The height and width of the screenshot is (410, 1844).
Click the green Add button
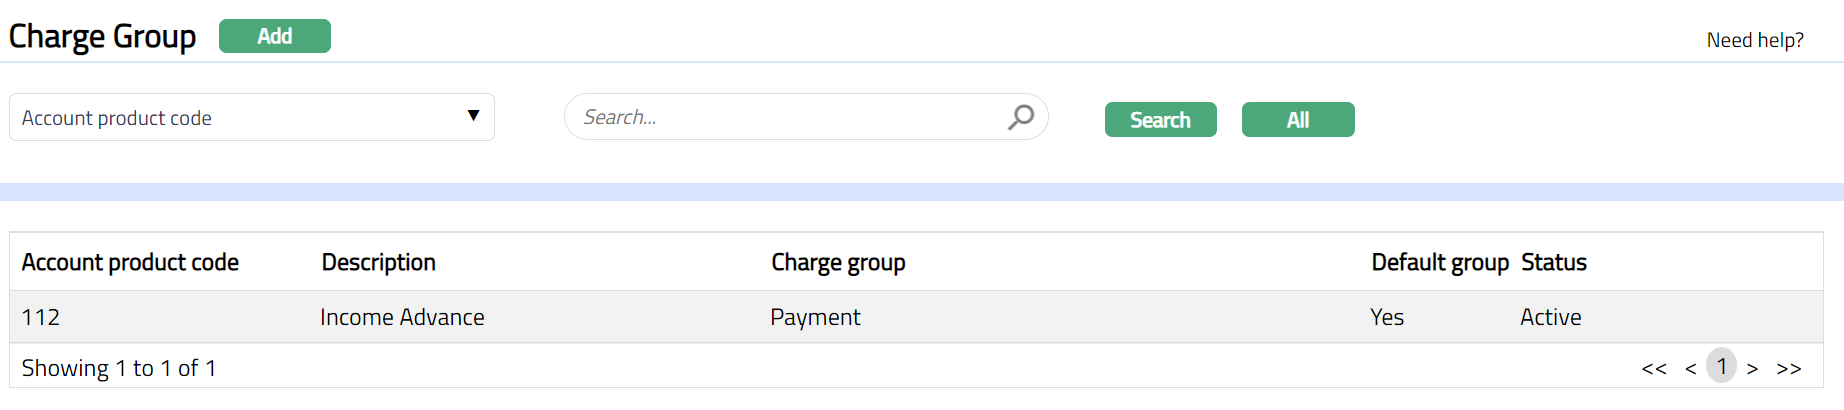pyautogui.click(x=274, y=36)
